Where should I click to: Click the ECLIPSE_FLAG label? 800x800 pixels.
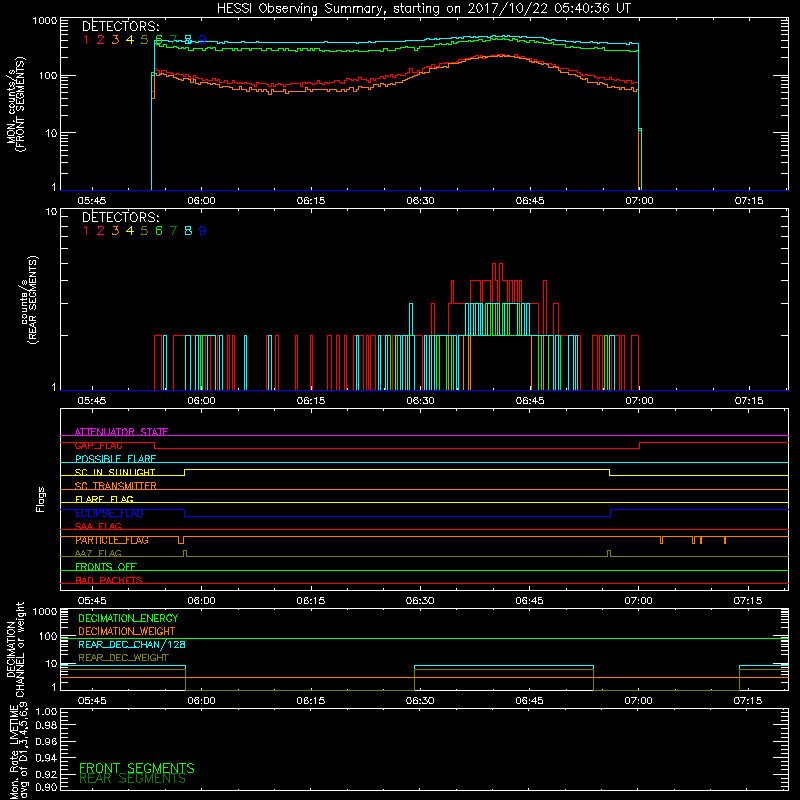coord(109,513)
